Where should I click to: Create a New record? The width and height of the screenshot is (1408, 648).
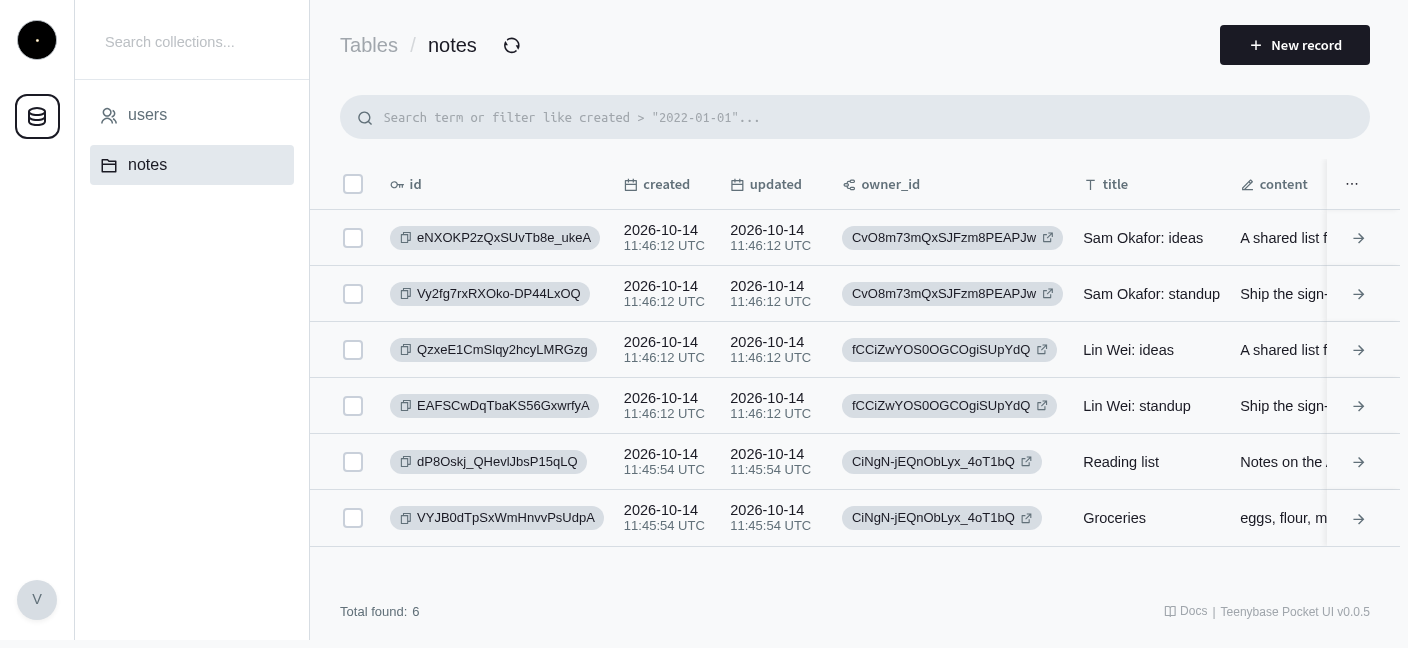tap(1295, 45)
